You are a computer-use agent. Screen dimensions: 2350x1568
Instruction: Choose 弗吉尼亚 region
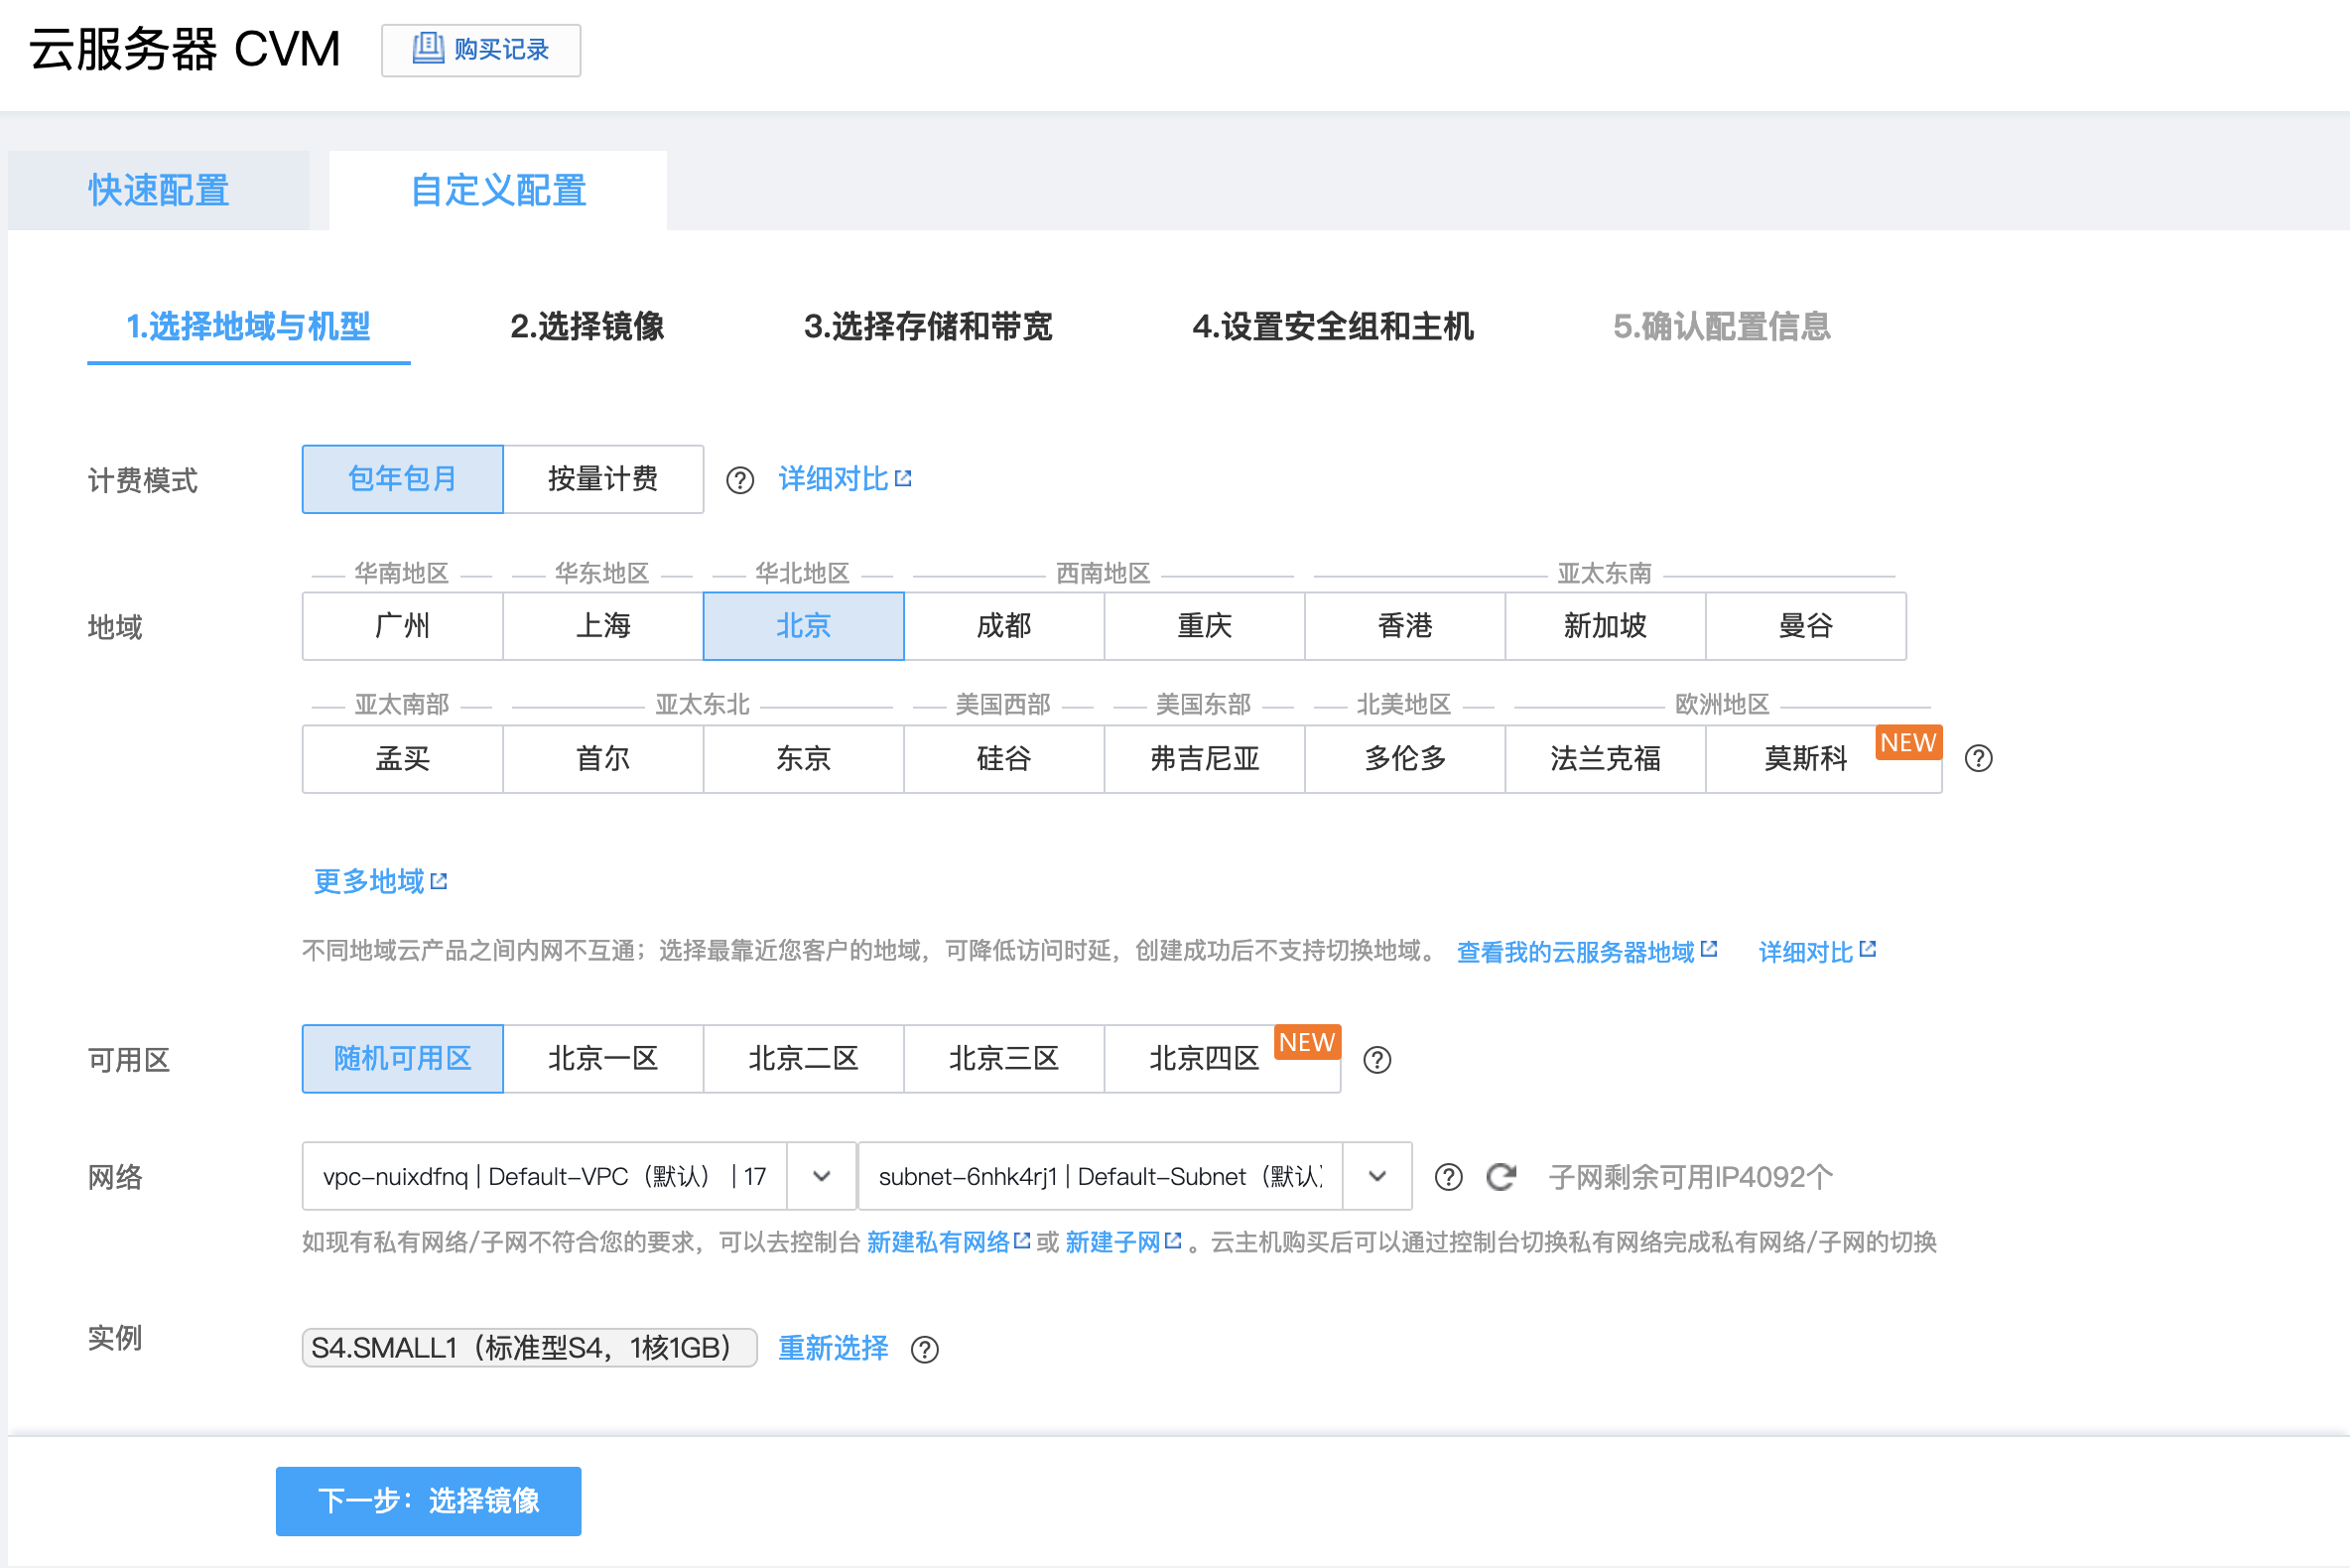pos(1205,759)
